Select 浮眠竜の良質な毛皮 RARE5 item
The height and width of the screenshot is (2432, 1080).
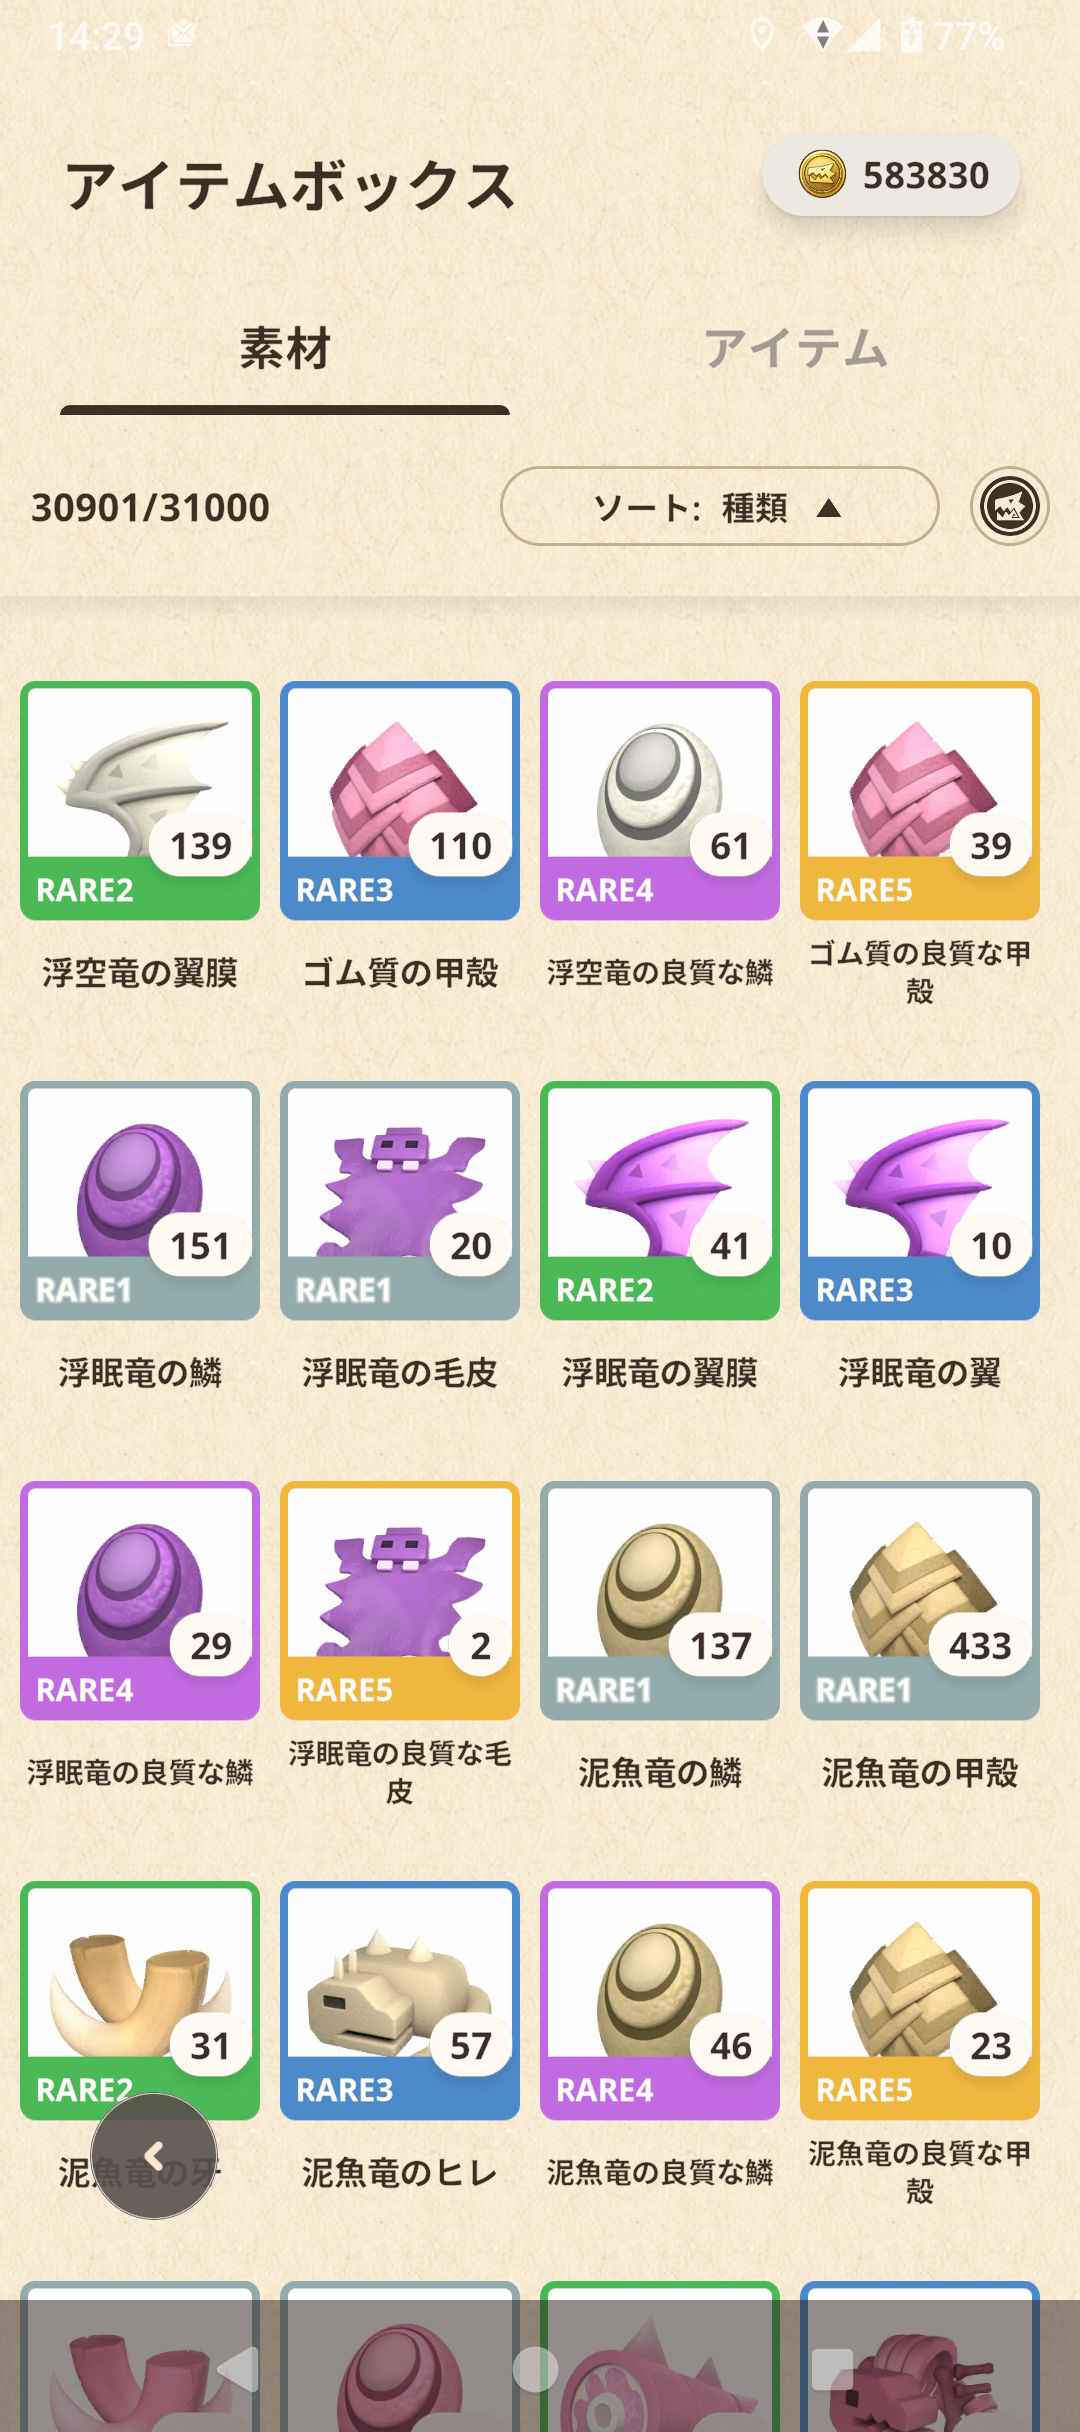point(400,1601)
